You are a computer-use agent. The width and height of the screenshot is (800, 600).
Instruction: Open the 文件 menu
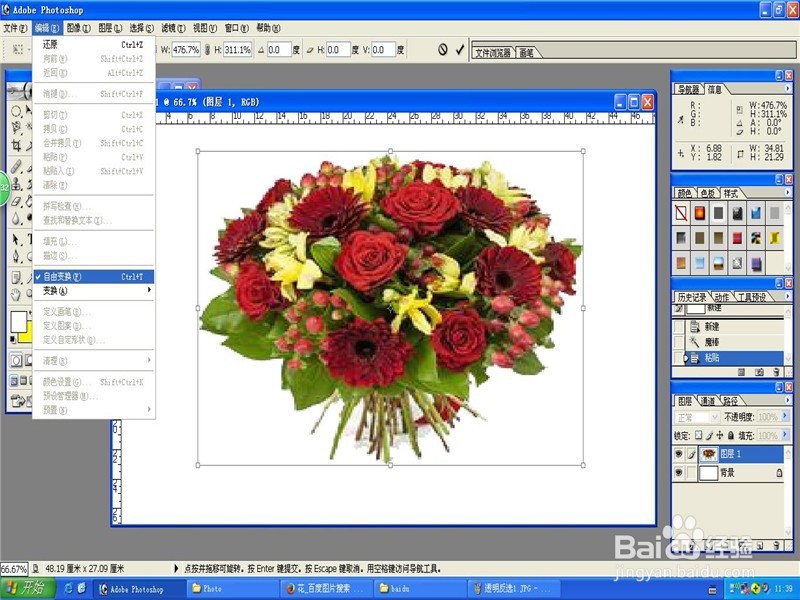pyautogui.click(x=15, y=28)
